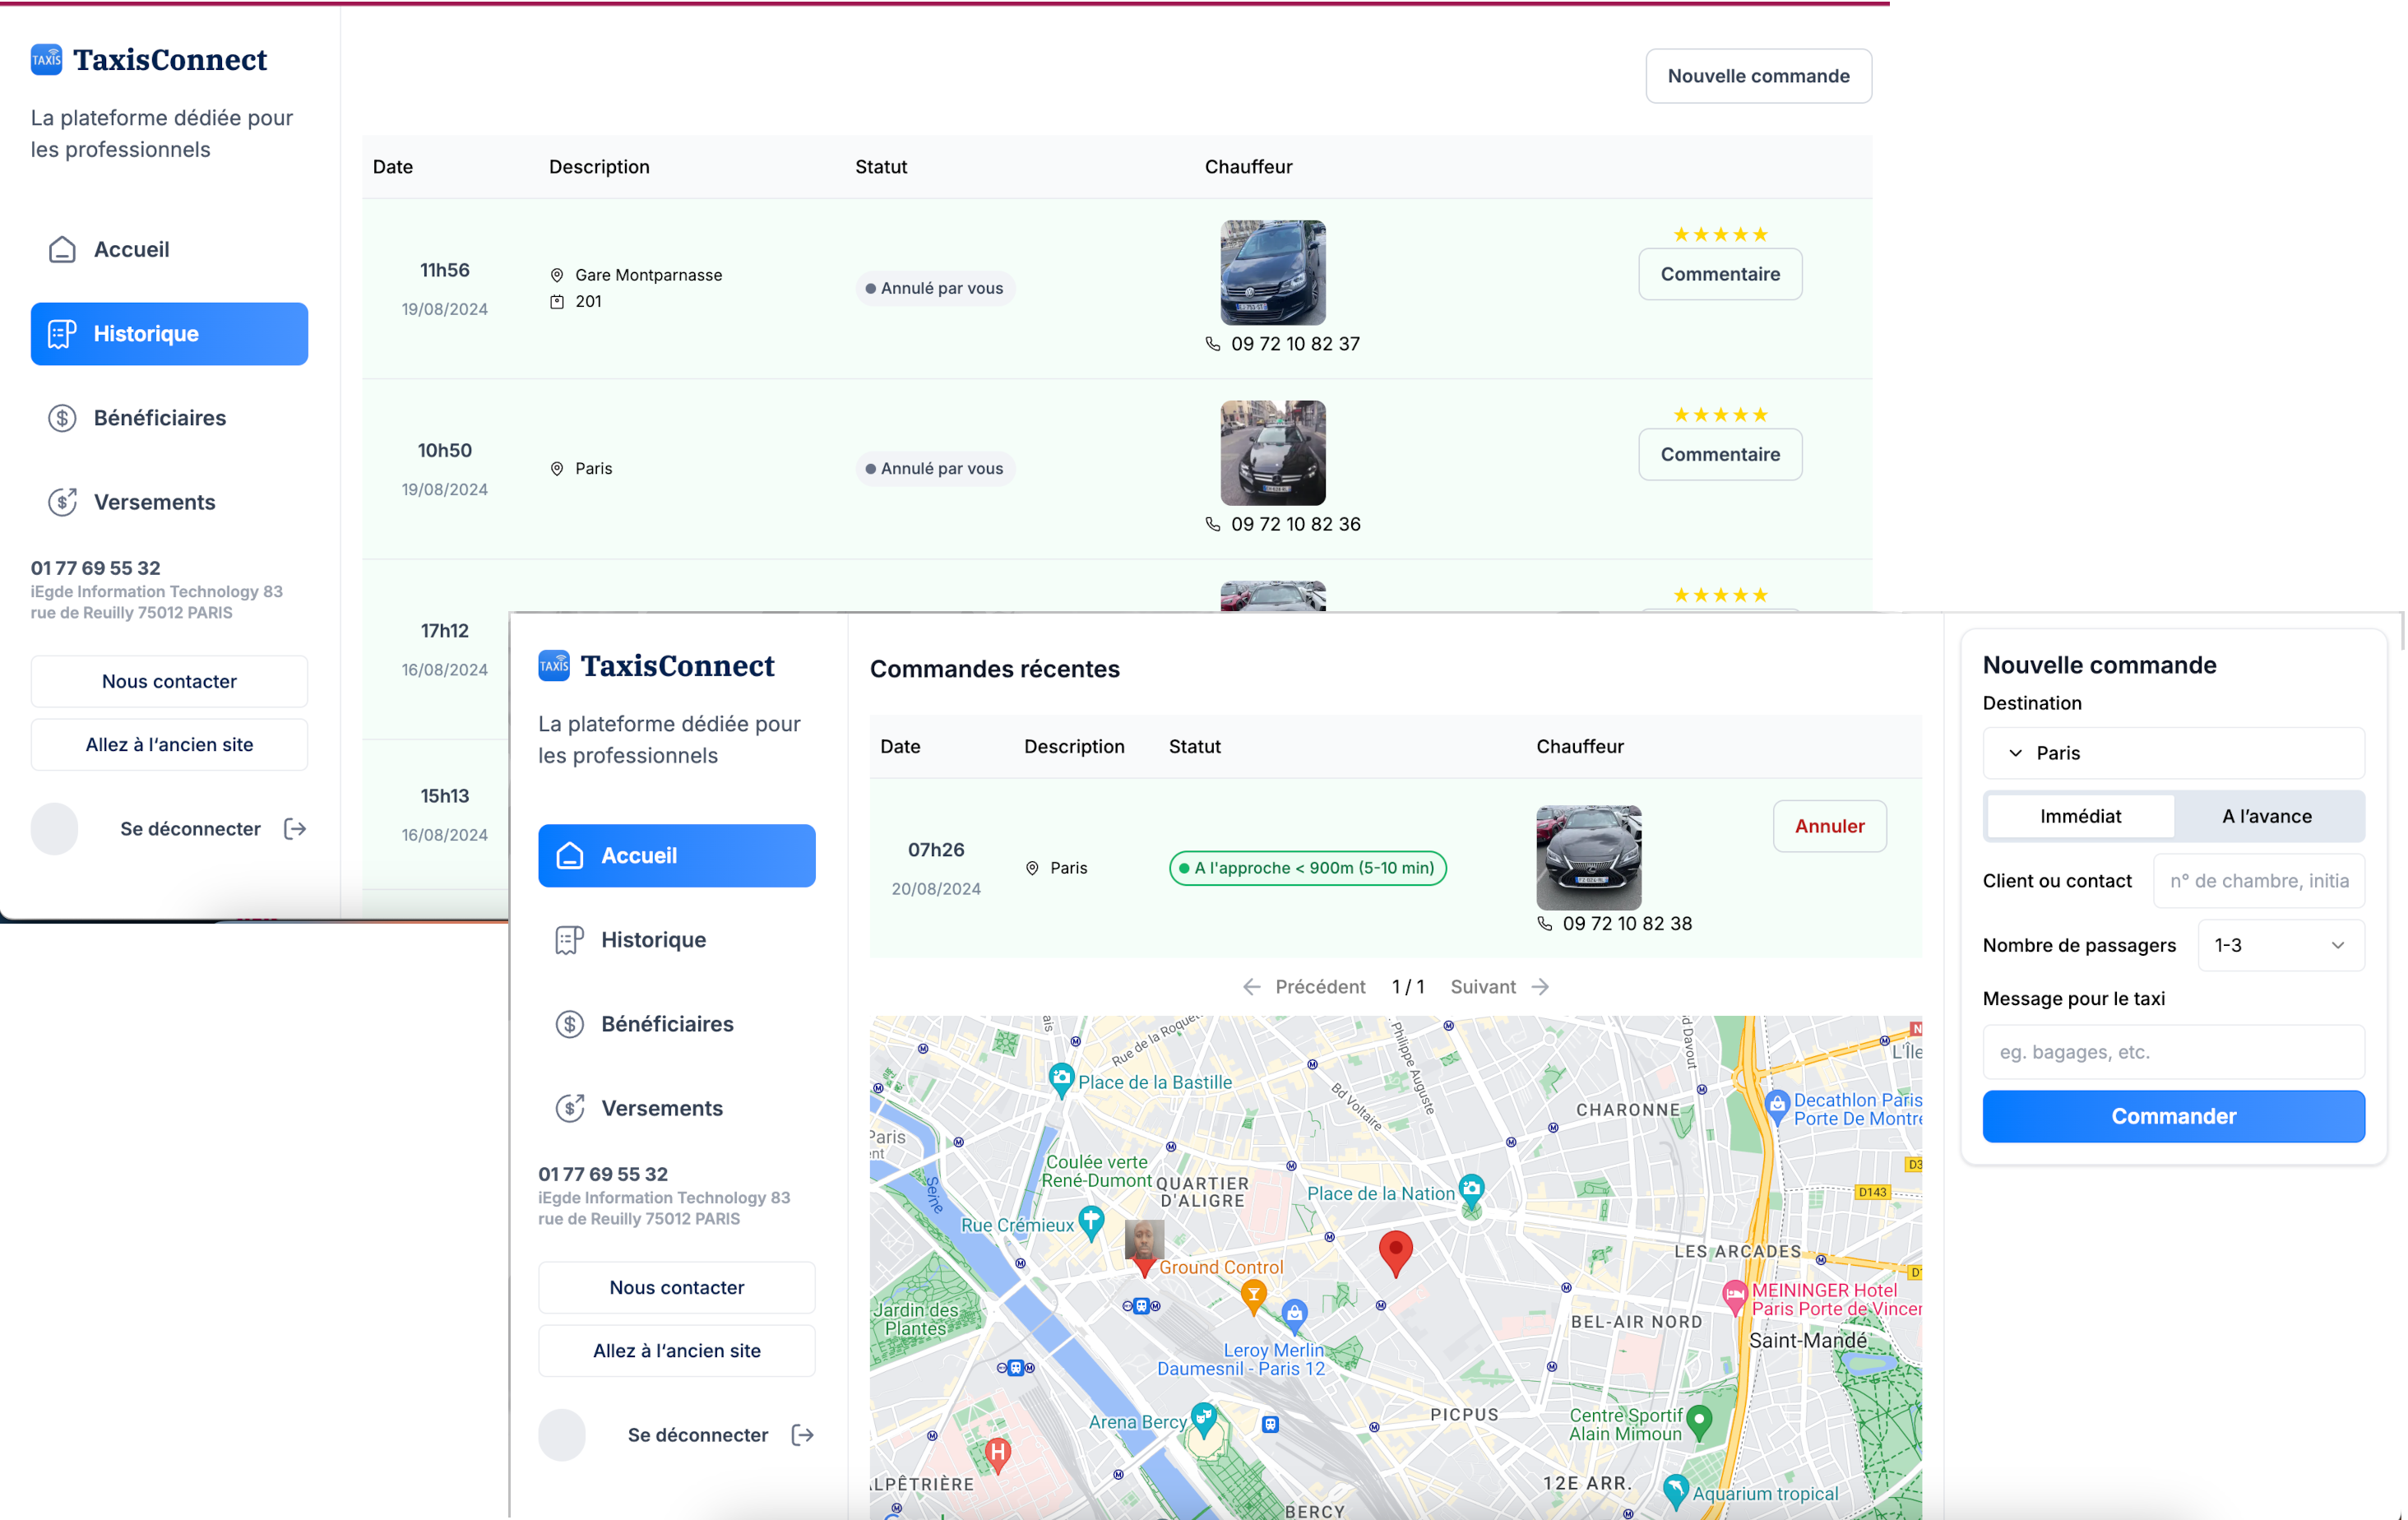Click the location pin icon beside Gare Montparnasse
This screenshot has width=2408, height=1520.
coord(558,274)
